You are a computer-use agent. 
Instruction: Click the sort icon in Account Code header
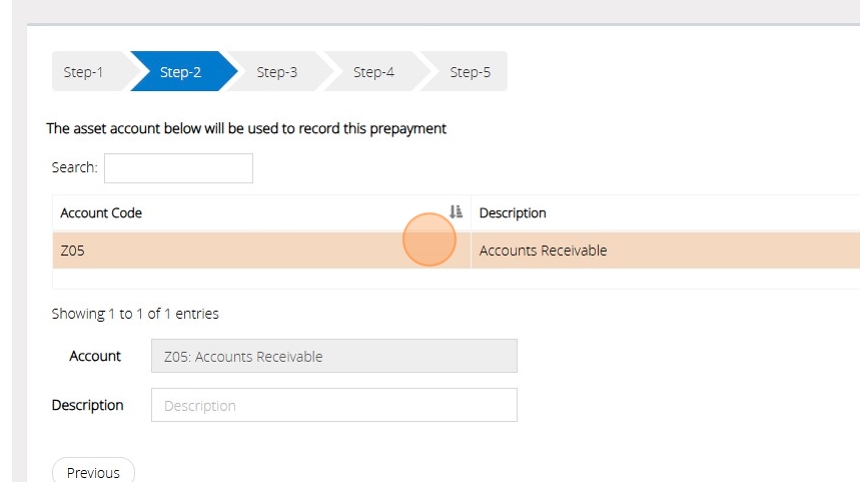click(456, 212)
